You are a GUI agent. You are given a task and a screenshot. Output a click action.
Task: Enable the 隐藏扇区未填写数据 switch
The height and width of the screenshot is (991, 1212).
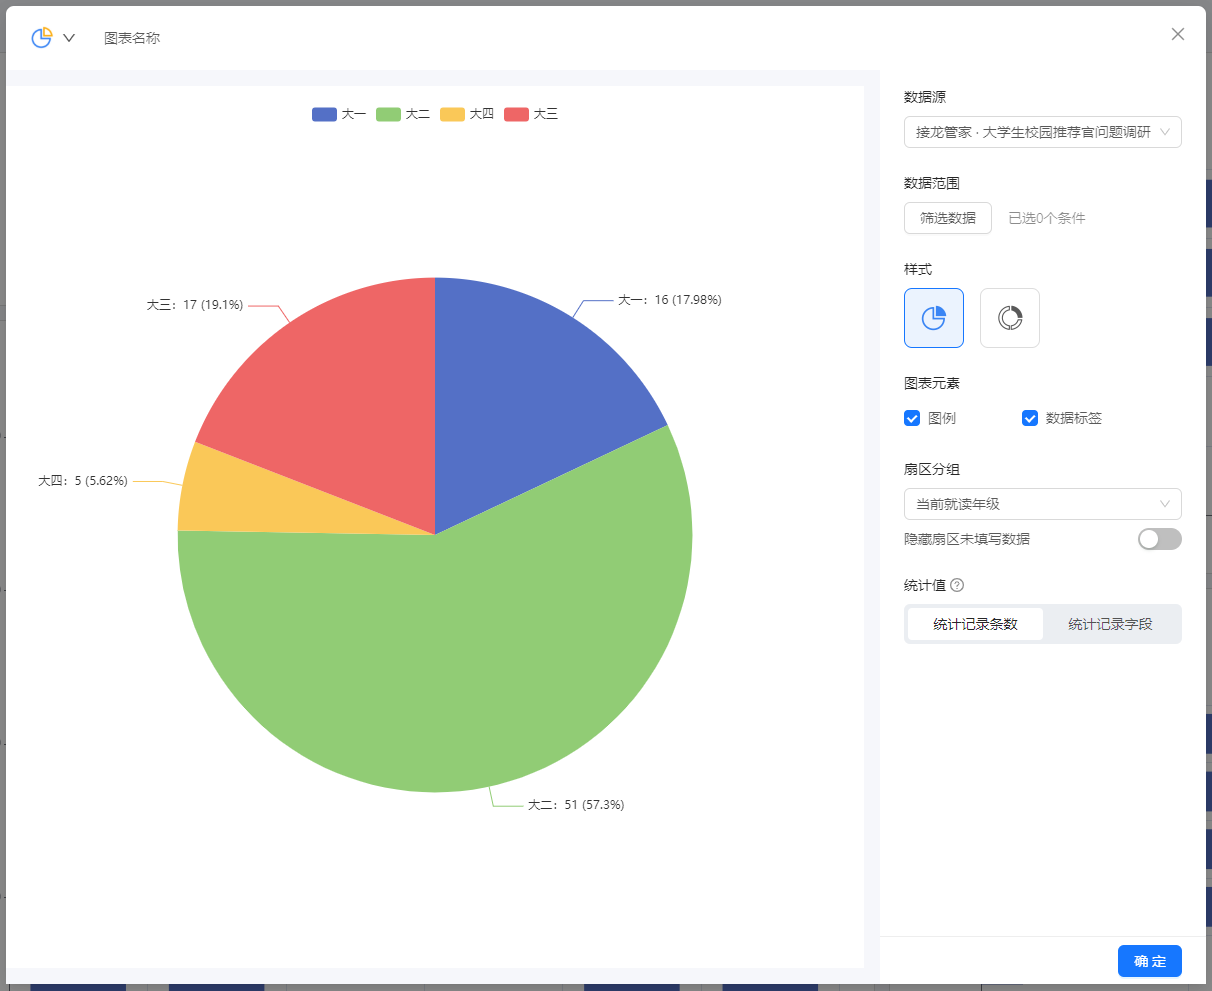click(x=1159, y=539)
